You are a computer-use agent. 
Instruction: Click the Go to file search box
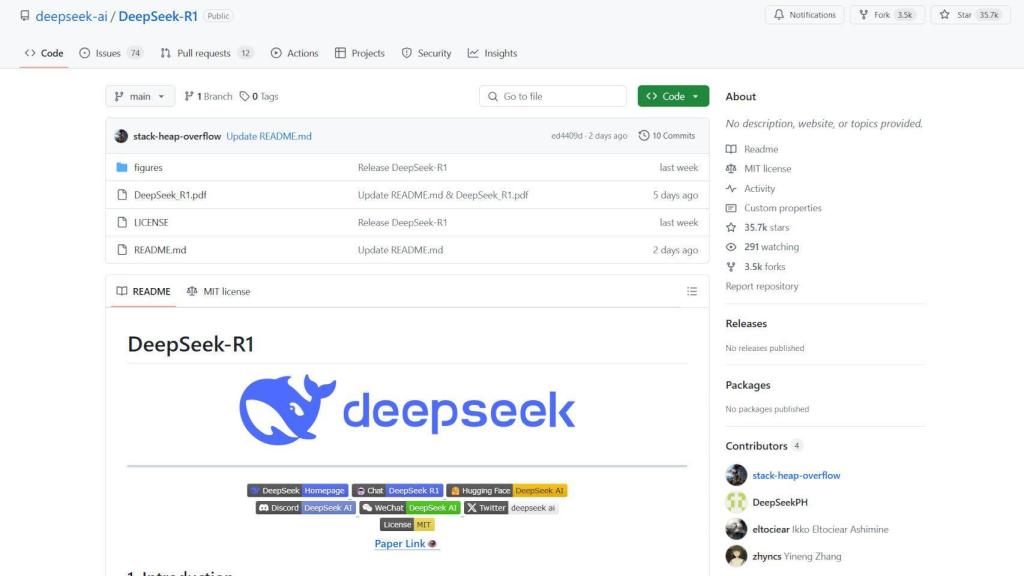(x=552, y=95)
